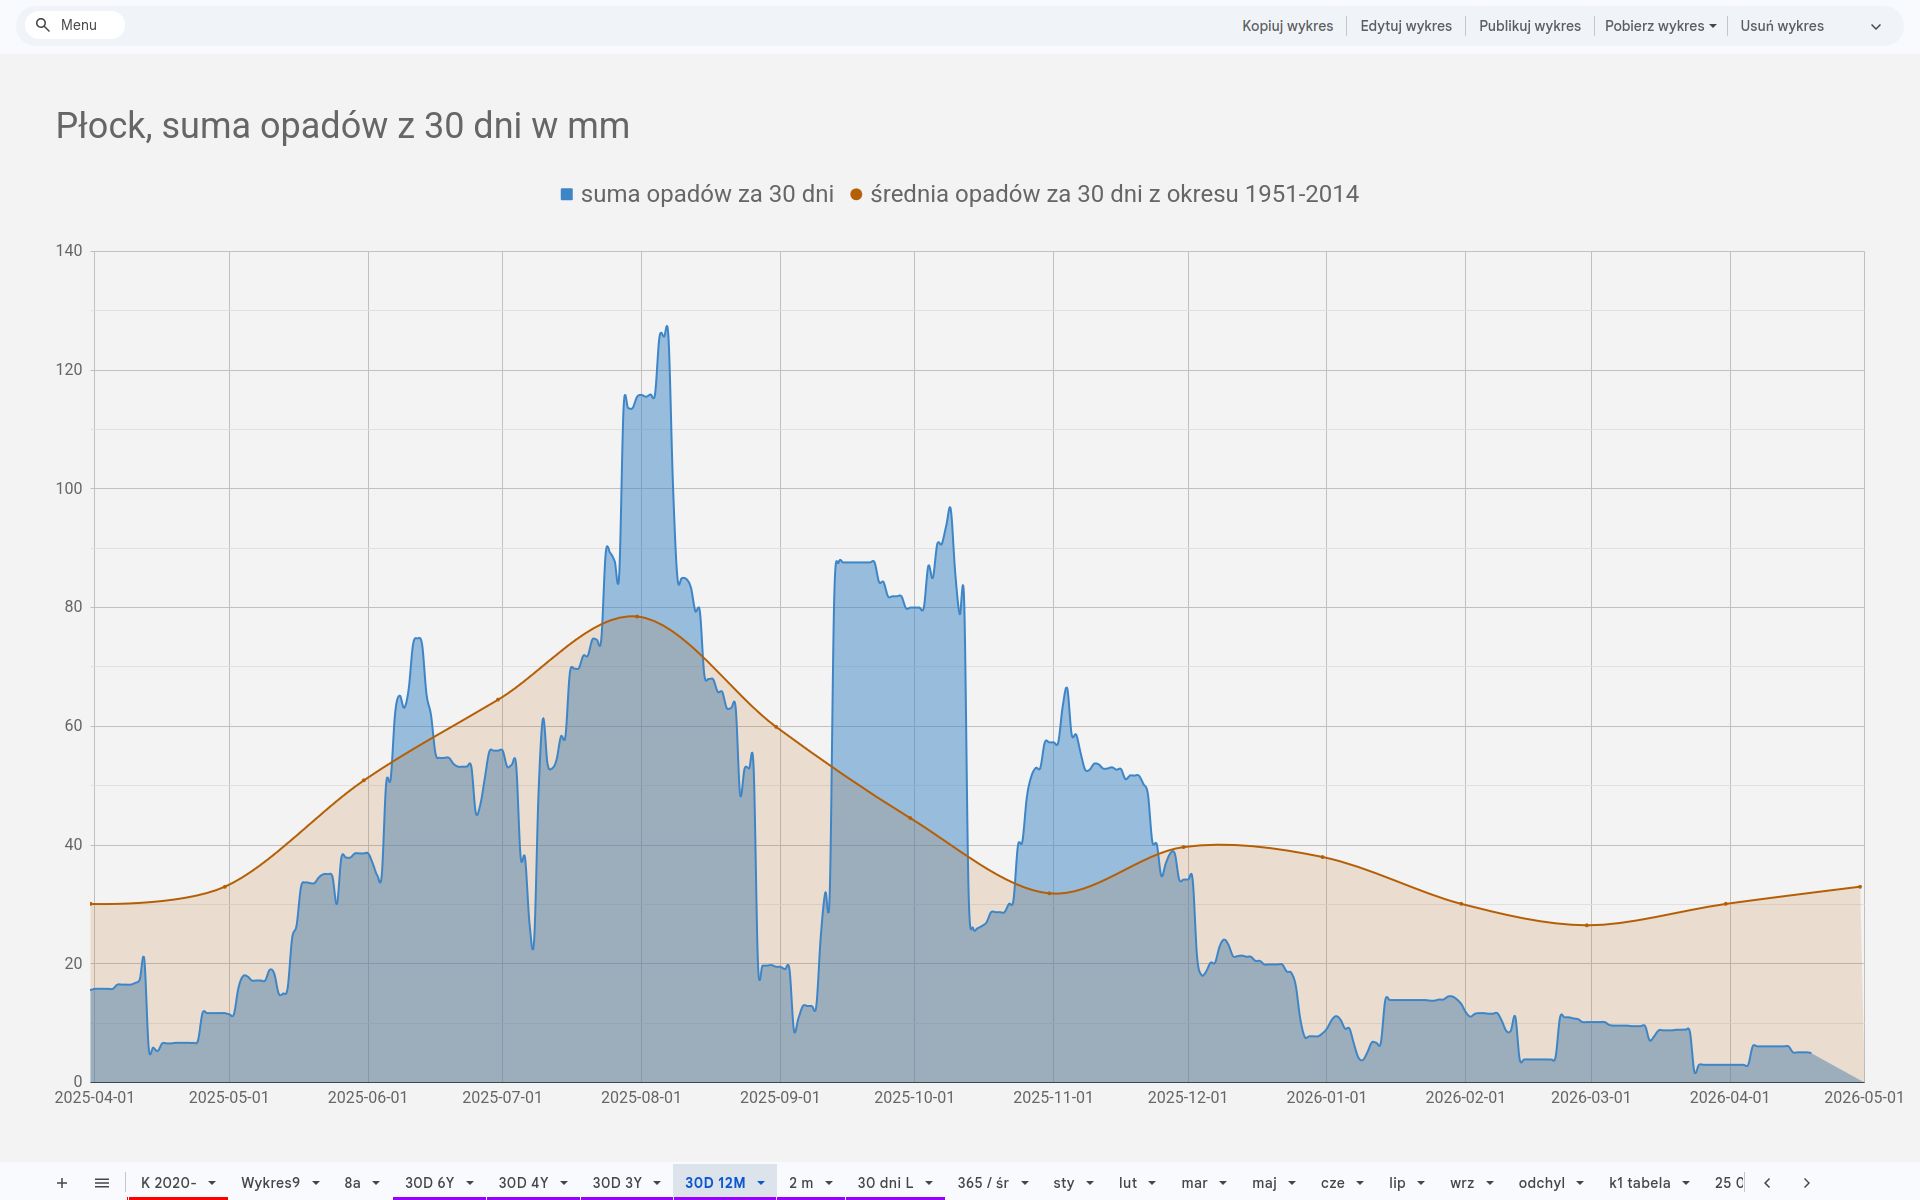Viewport: 1920px width, 1200px height.
Task: Add a new sheet with plus icon
Action: 62,1183
